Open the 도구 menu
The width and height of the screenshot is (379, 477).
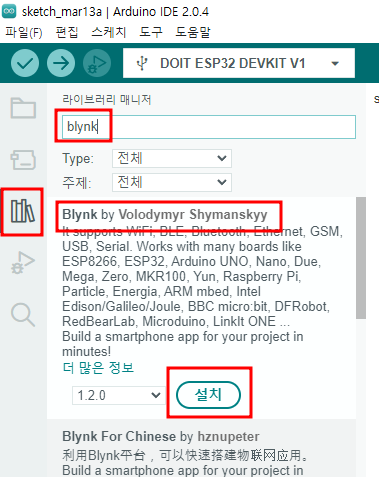click(151, 32)
